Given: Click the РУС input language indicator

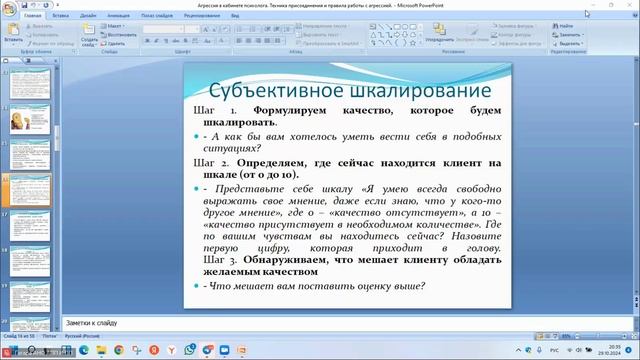Looking at the screenshot, I should (x=554, y=350).
